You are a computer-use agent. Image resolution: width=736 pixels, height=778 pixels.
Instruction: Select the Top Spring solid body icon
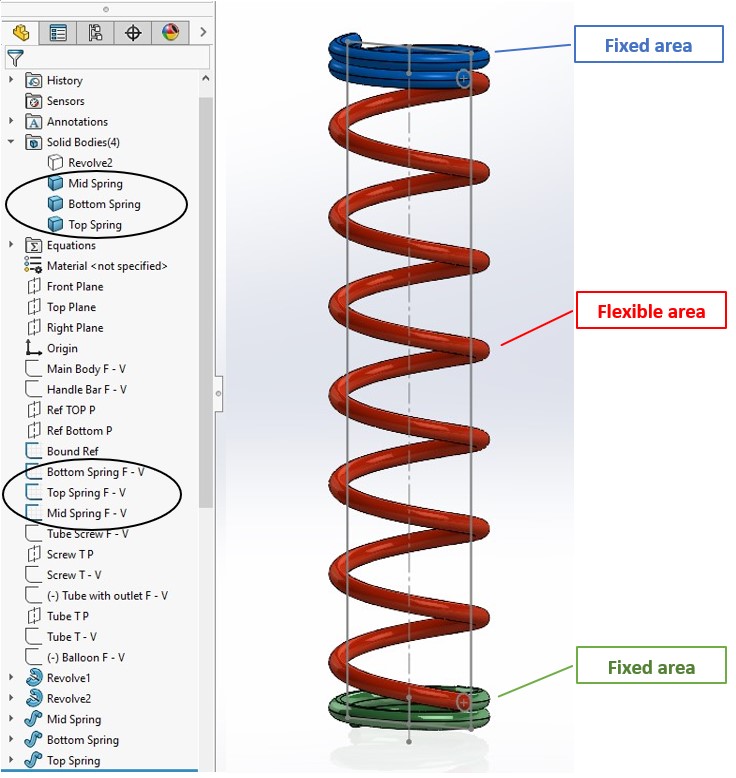point(56,225)
